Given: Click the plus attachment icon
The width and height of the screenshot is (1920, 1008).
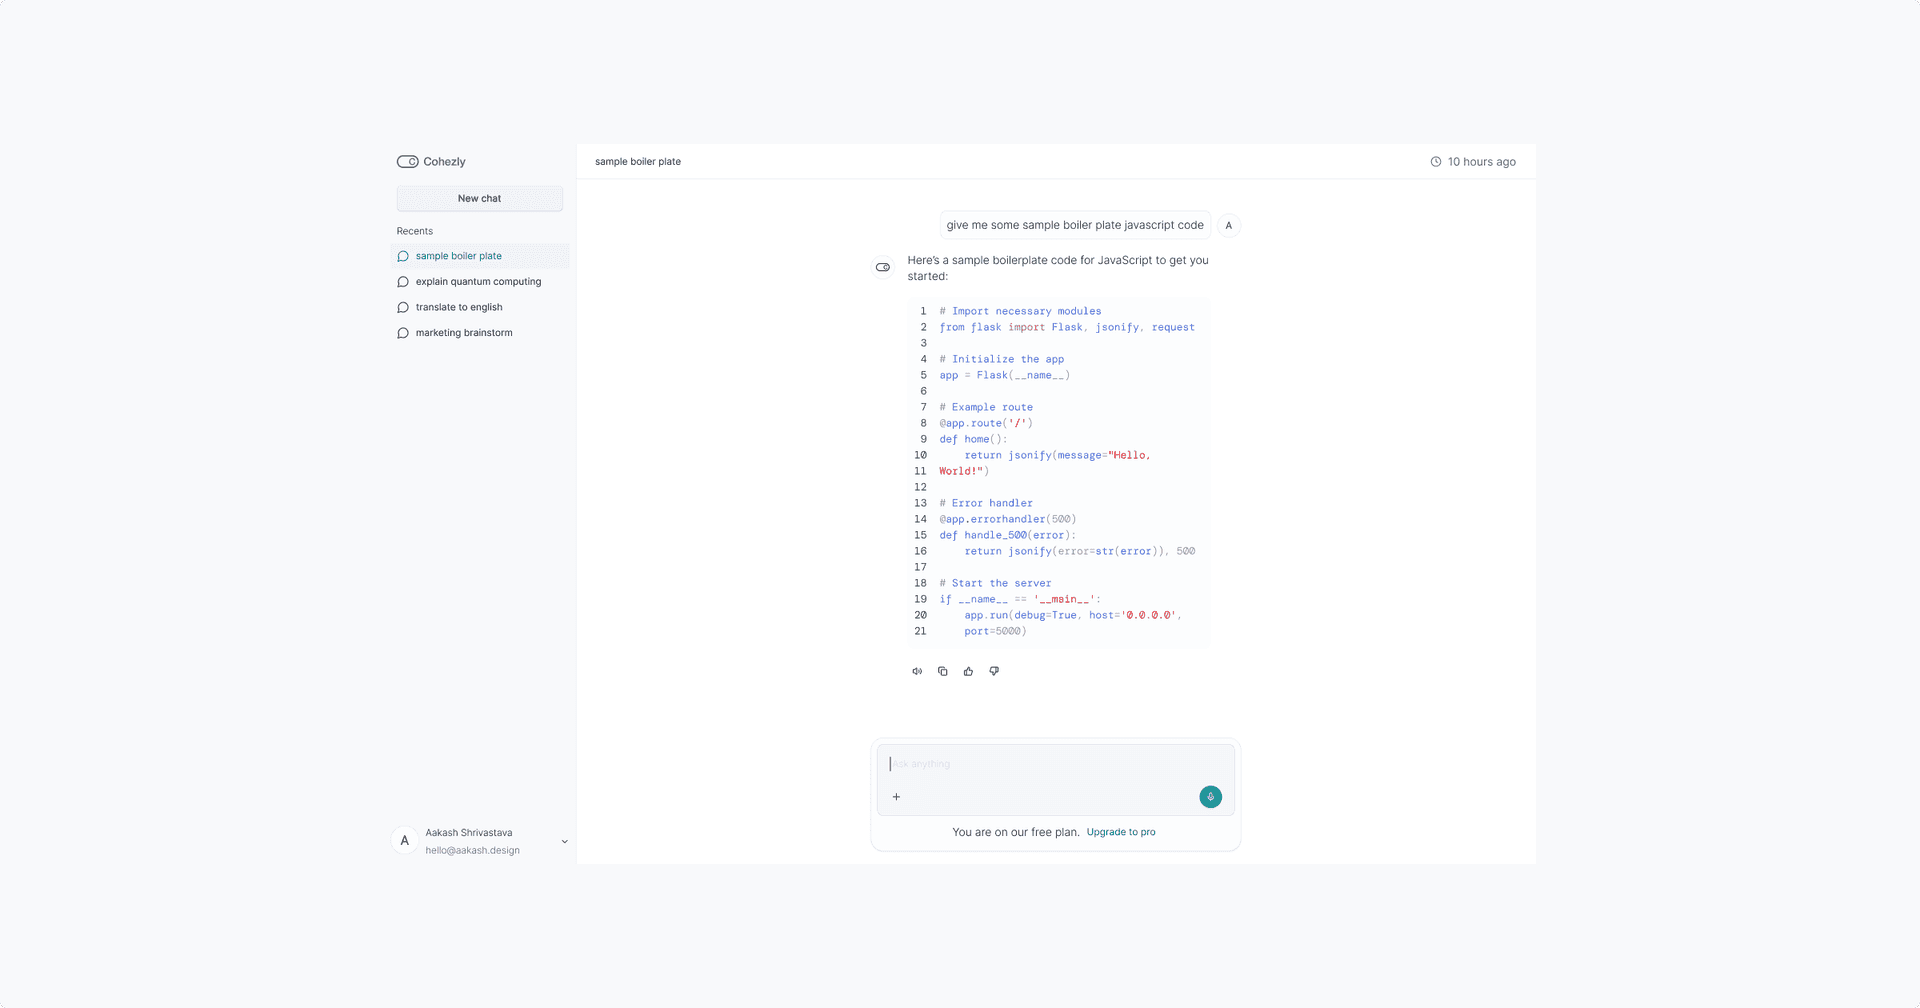Looking at the screenshot, I should click(896, 797).
